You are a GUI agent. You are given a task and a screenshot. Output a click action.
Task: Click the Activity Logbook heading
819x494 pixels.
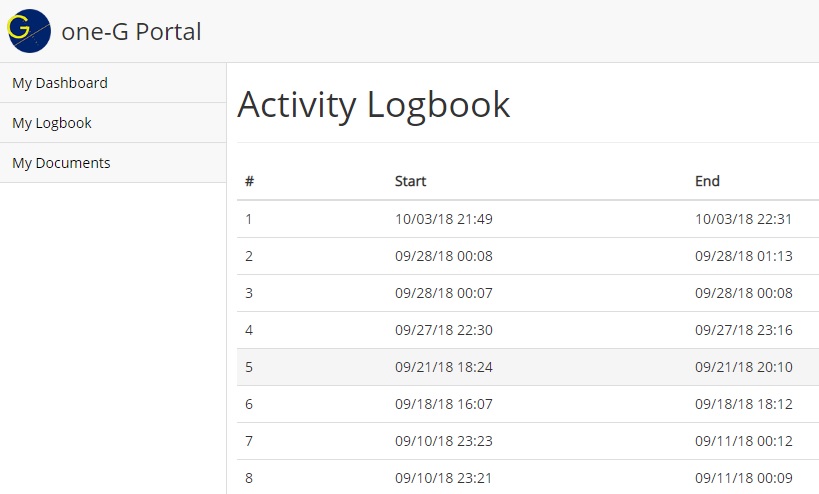coord(374,104)
